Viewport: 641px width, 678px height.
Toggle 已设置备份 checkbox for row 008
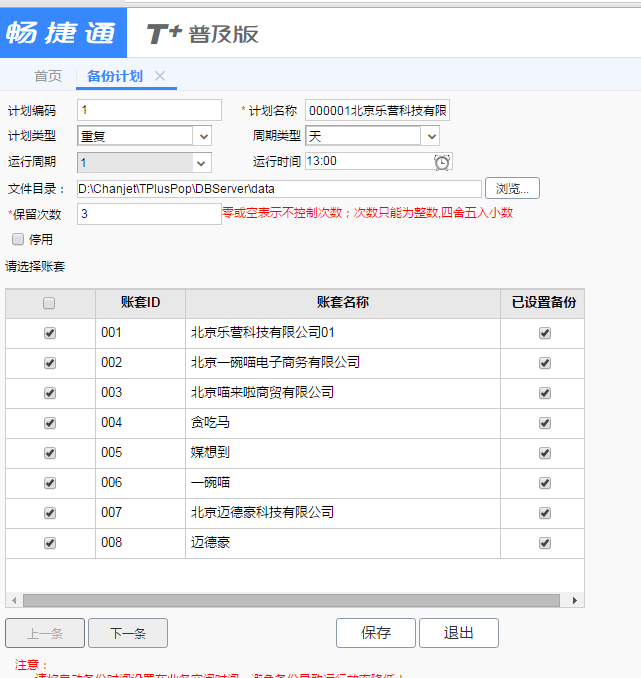point(545,543)
